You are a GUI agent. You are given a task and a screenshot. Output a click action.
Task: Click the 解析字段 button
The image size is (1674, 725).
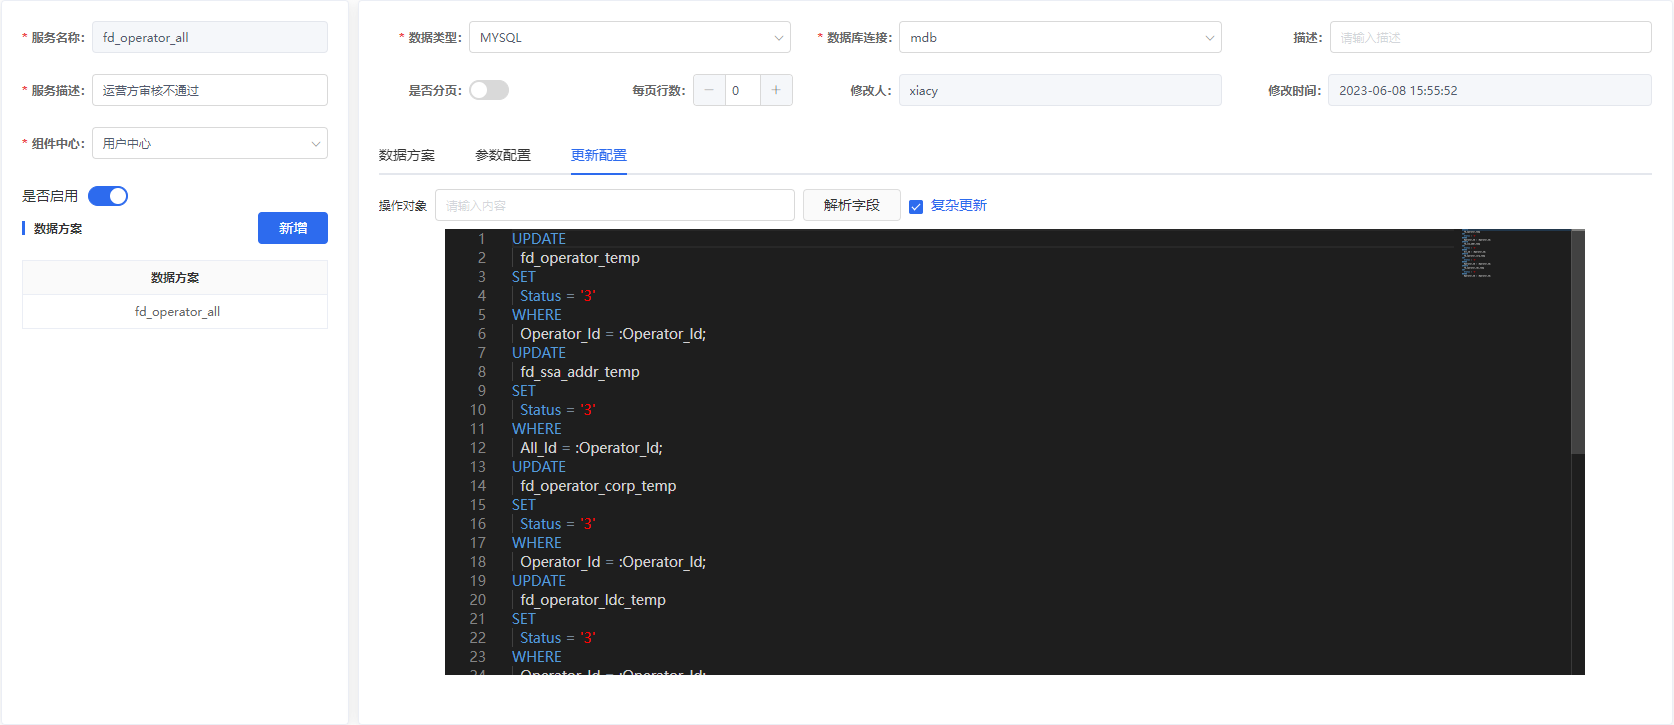click(x=852, y=205)
